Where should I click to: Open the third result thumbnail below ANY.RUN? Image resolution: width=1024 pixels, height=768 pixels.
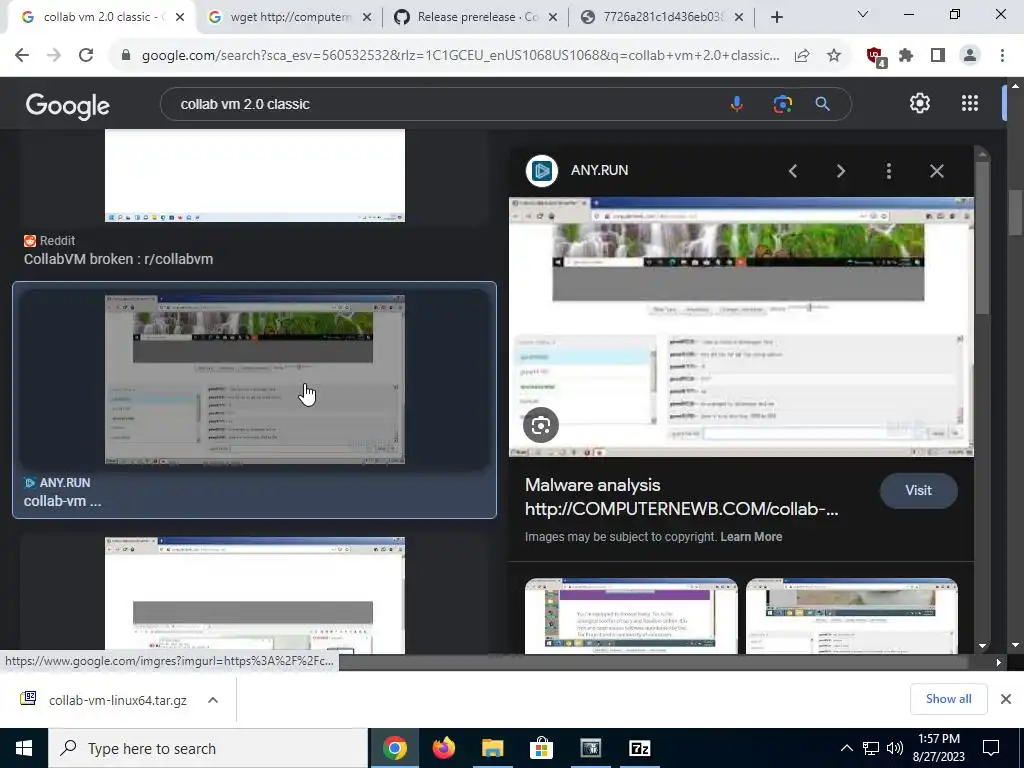point(255,595)
